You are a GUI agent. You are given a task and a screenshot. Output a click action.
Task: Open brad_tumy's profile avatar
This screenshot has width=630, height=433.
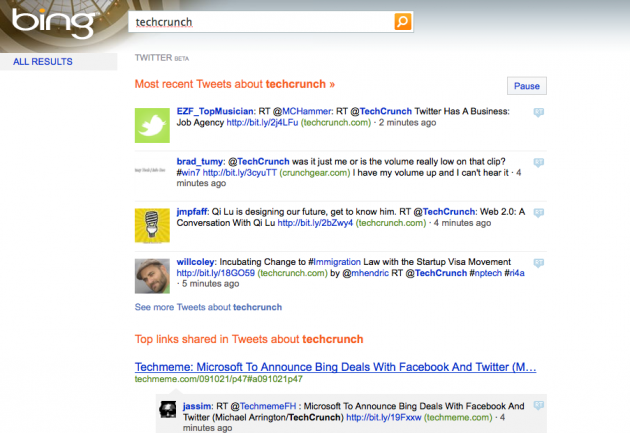coord(153,172)
